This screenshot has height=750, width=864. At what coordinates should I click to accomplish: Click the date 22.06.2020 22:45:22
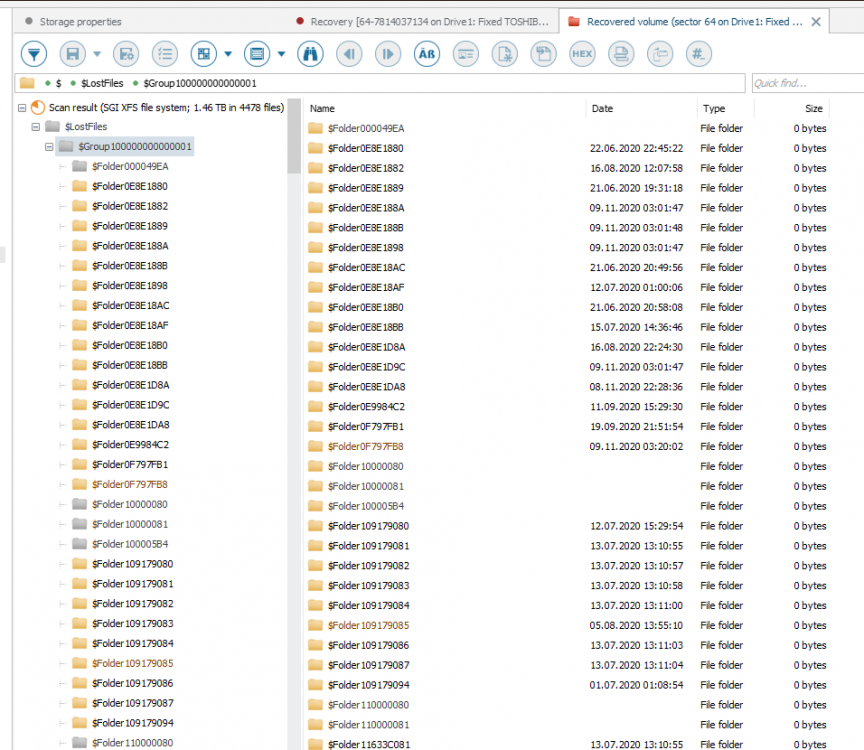pos(636,148)
